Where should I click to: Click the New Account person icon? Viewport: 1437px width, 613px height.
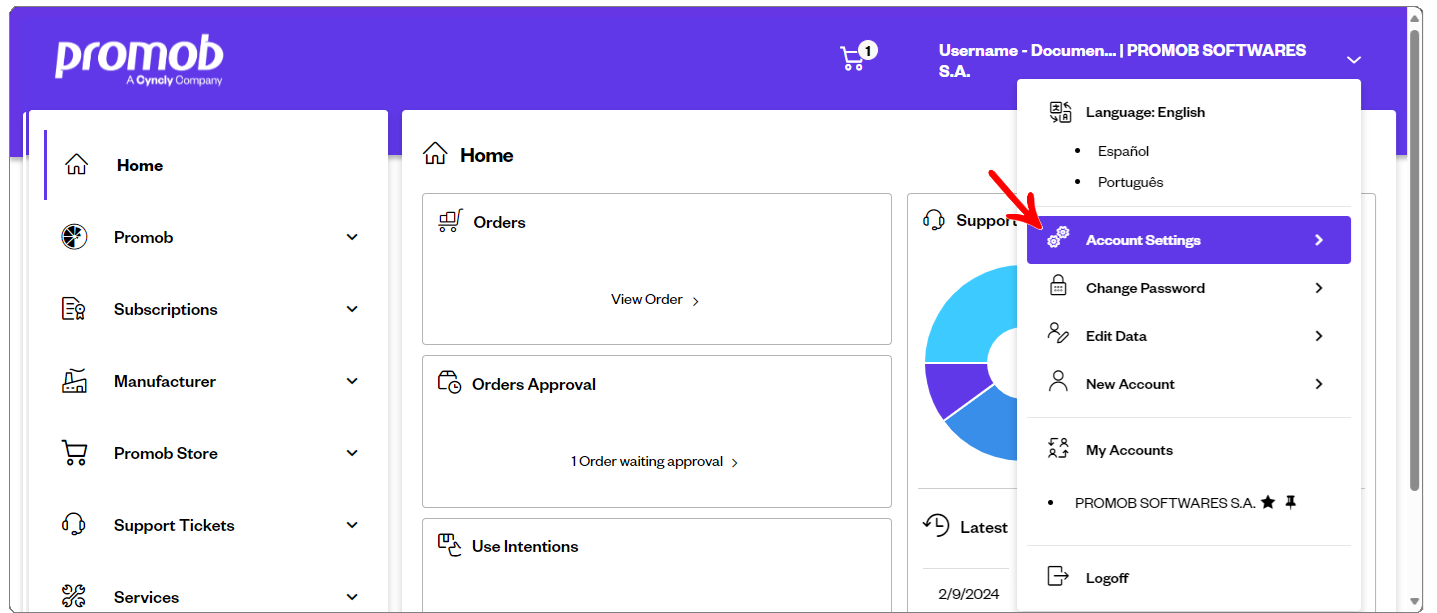point(1058,382)
